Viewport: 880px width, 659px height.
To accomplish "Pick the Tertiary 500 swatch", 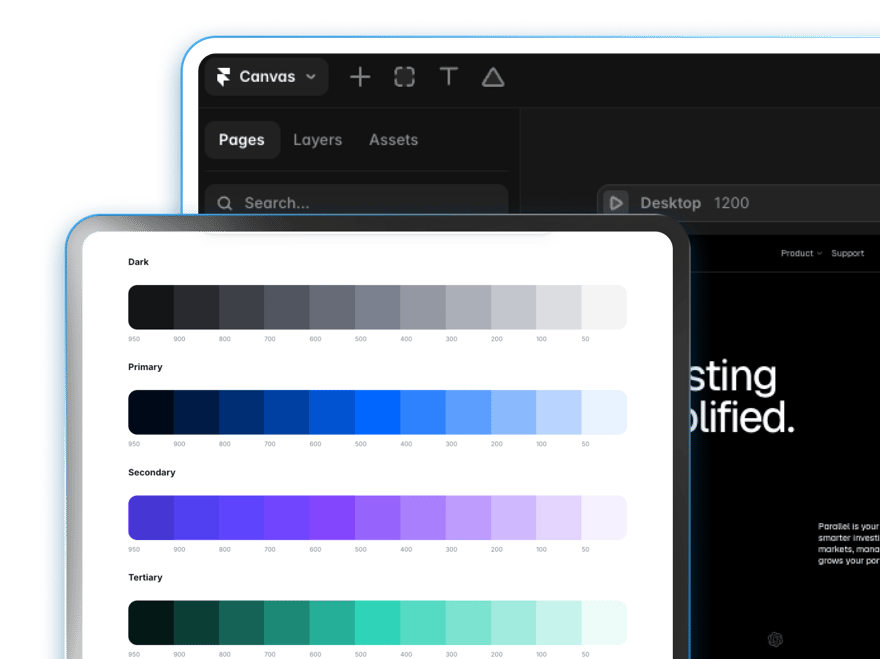I will tap(378, 623).
